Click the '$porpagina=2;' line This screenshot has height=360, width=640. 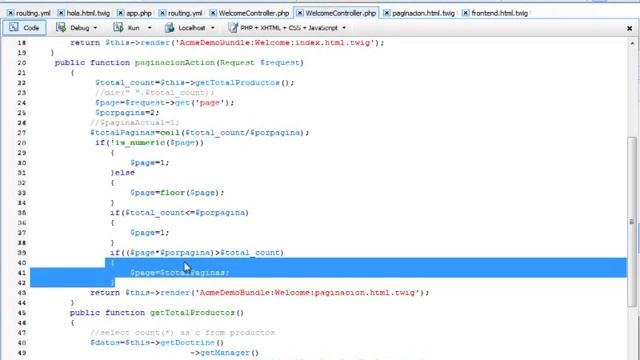click(x=127, y=113)
